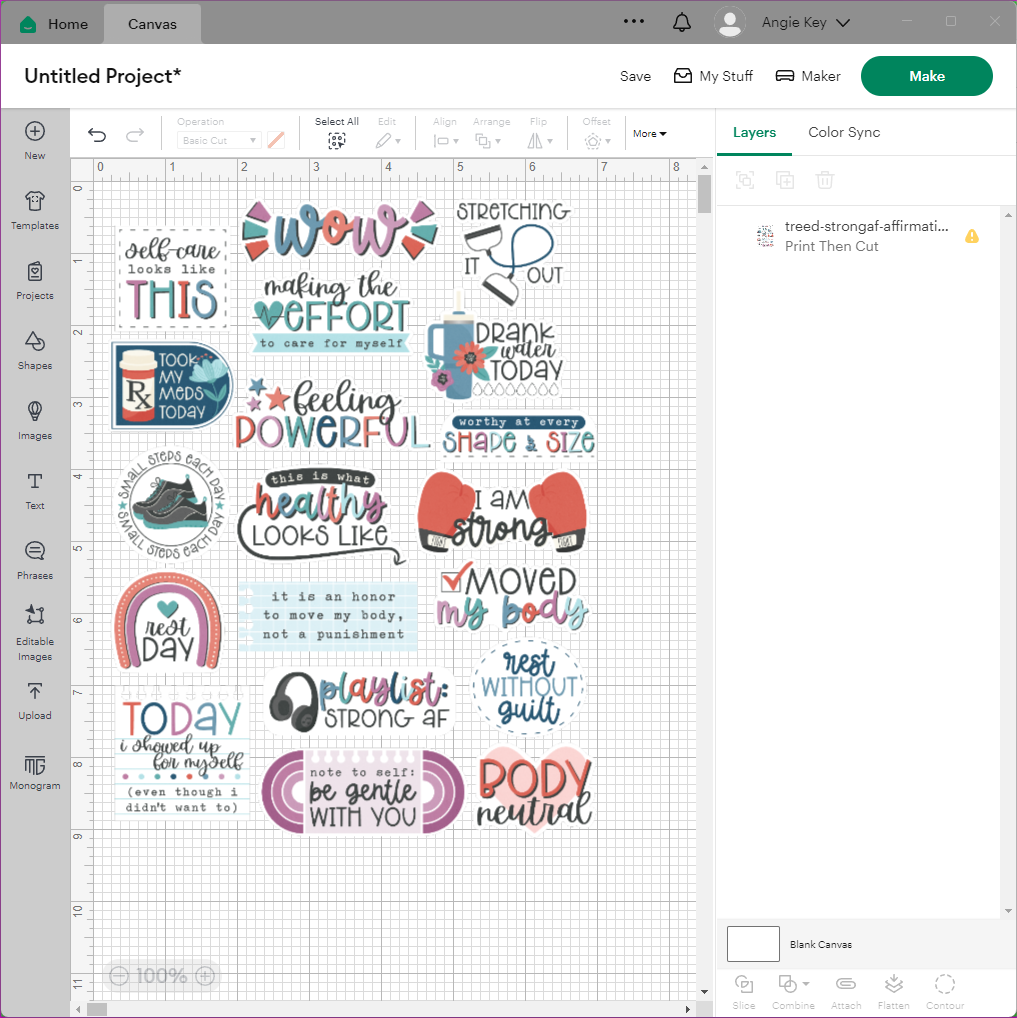This screenshot has width=1017, height=1018.
Task: Open the Shapes tool
Action: click(x=35, y=348)
